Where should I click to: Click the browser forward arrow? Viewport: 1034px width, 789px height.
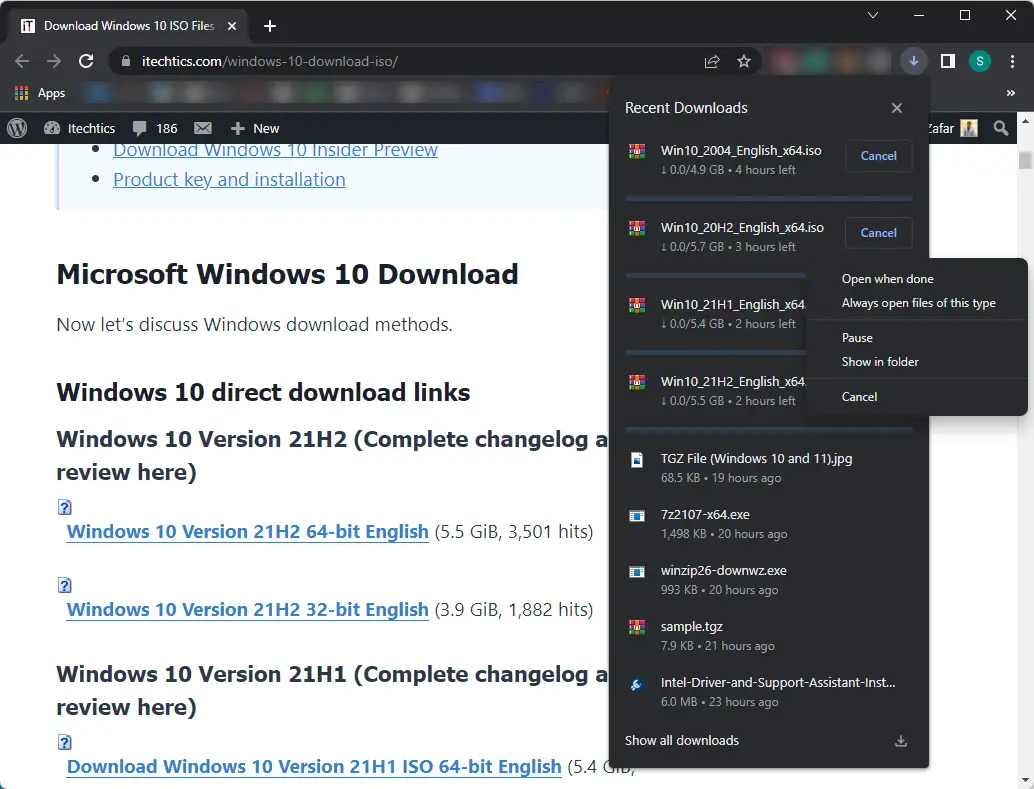tap(54, 61)
